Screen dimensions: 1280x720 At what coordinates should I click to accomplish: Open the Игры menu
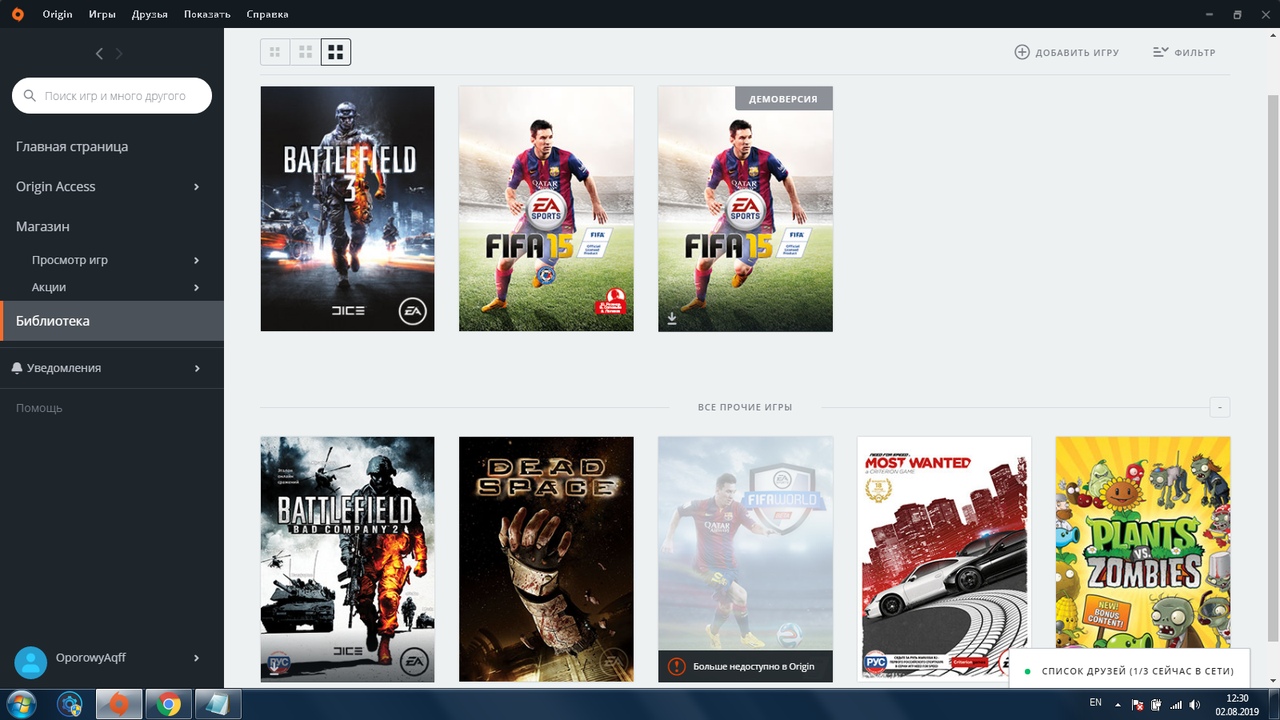[102, 14]
